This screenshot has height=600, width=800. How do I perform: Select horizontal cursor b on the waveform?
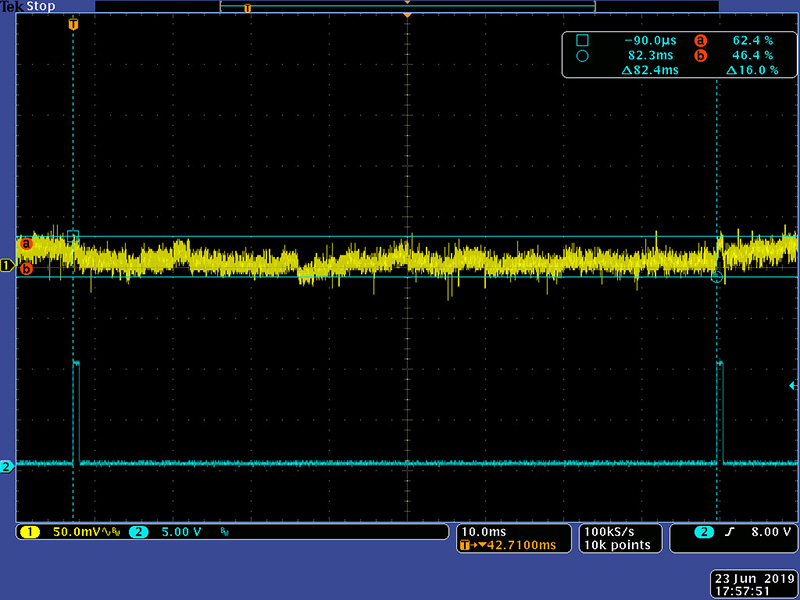(x=27, y=269)
